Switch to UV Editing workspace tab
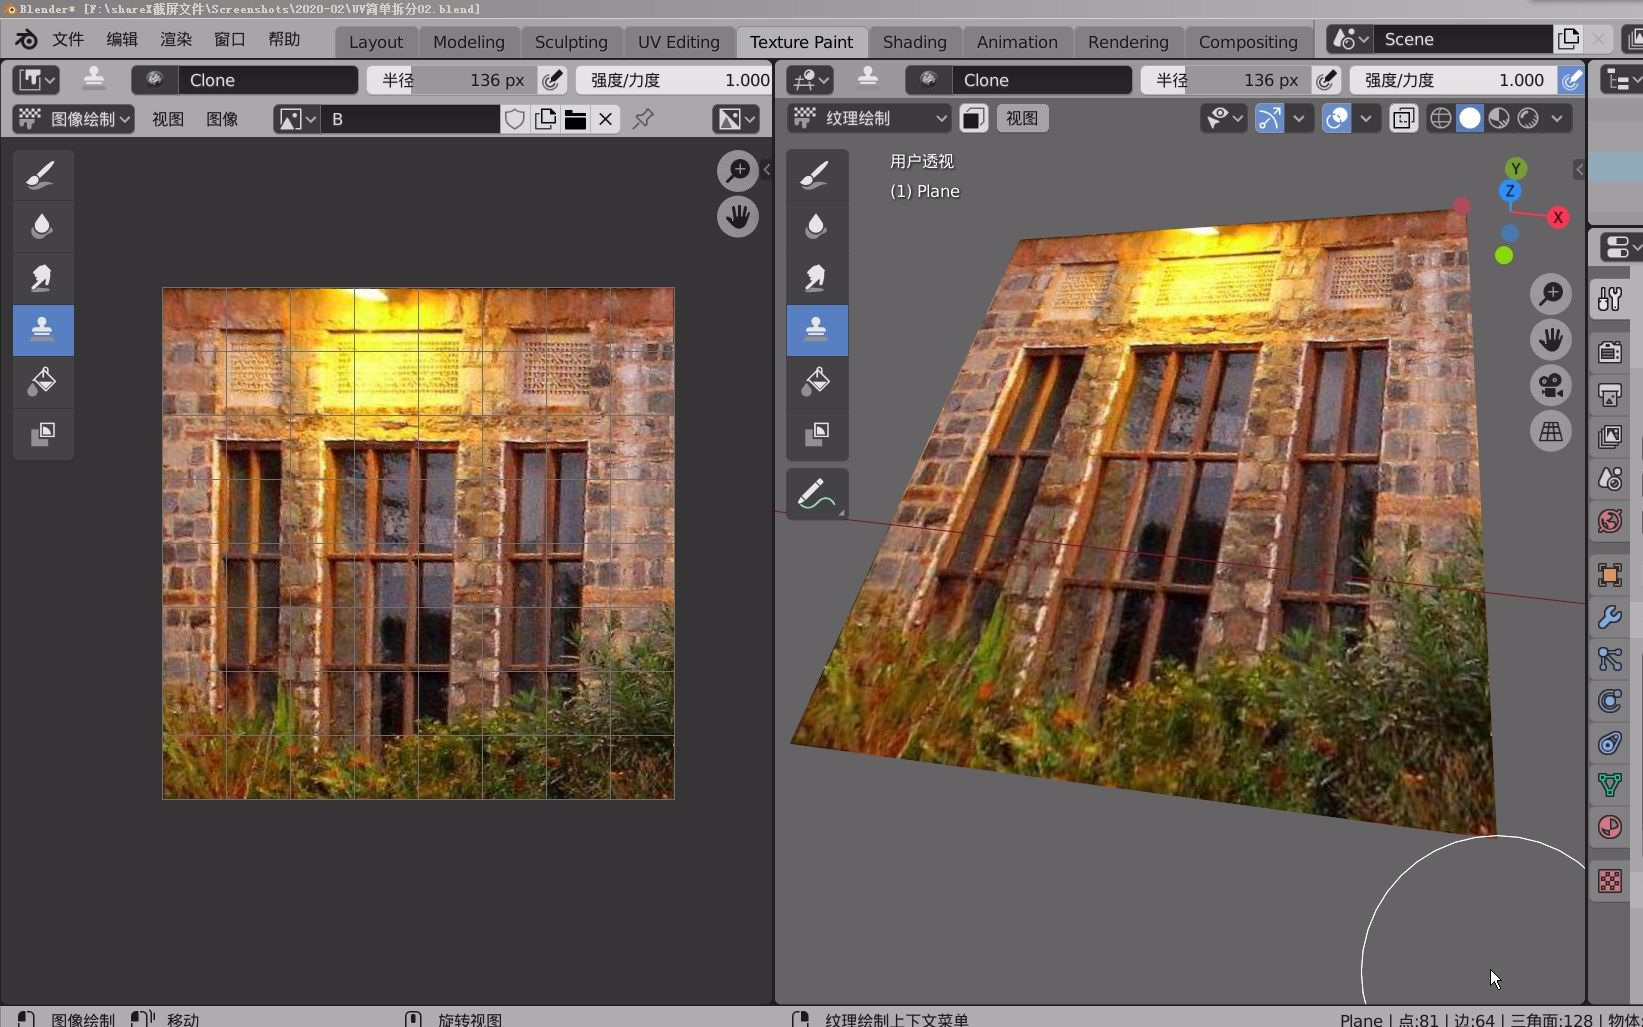Image resolution: width=1643 pixels, height=1027 pixels. tap(679, 42)
